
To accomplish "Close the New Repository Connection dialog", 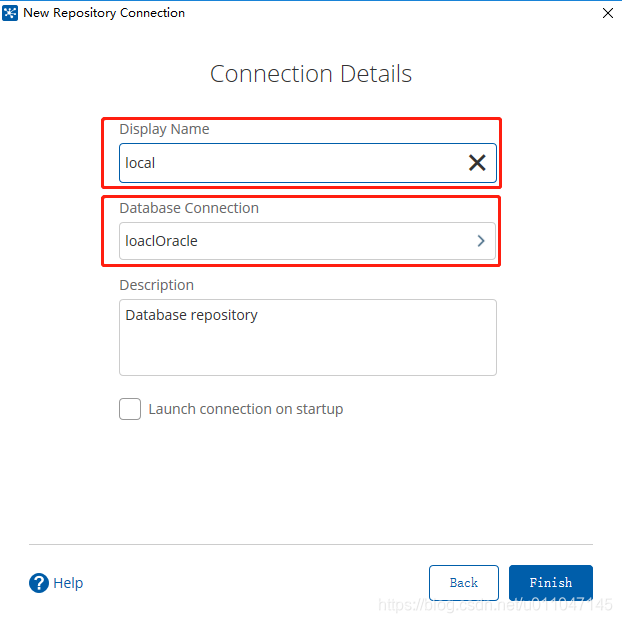I will pyautogui.click(x=608, y=13).
